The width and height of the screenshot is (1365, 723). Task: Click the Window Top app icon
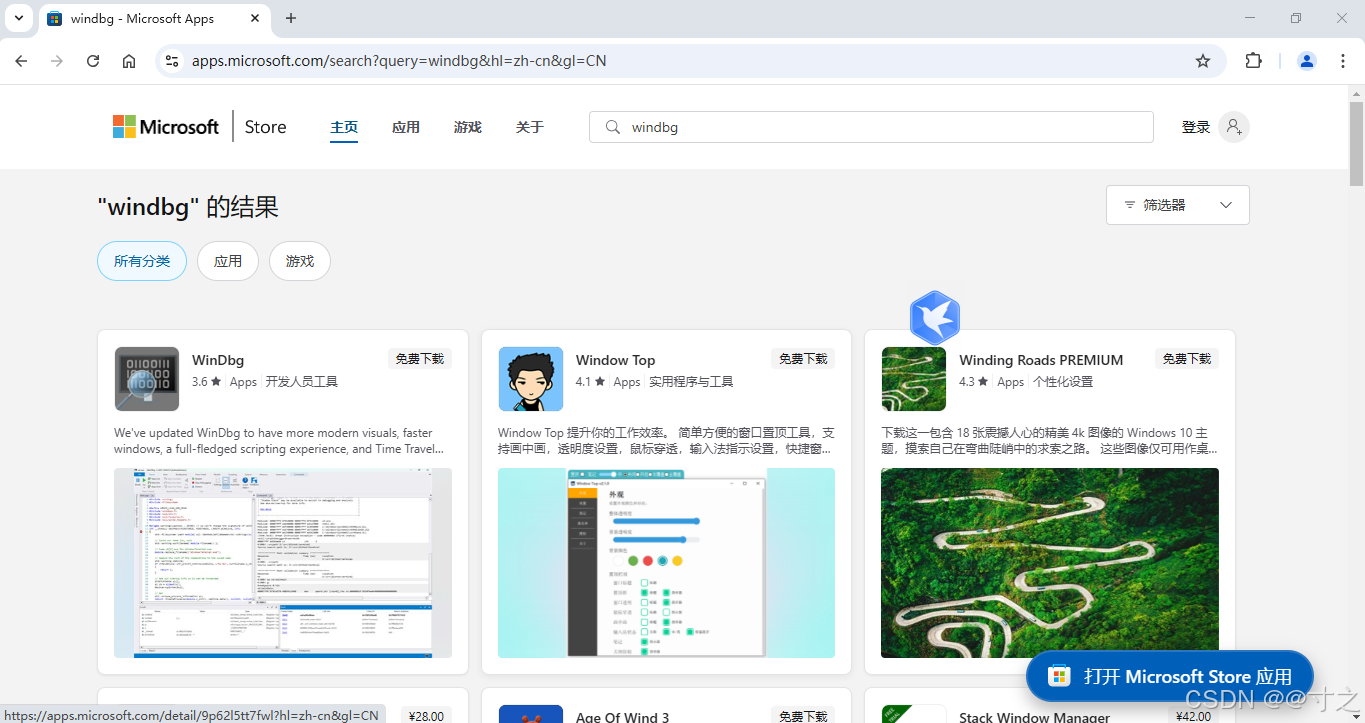pos(530,379)
